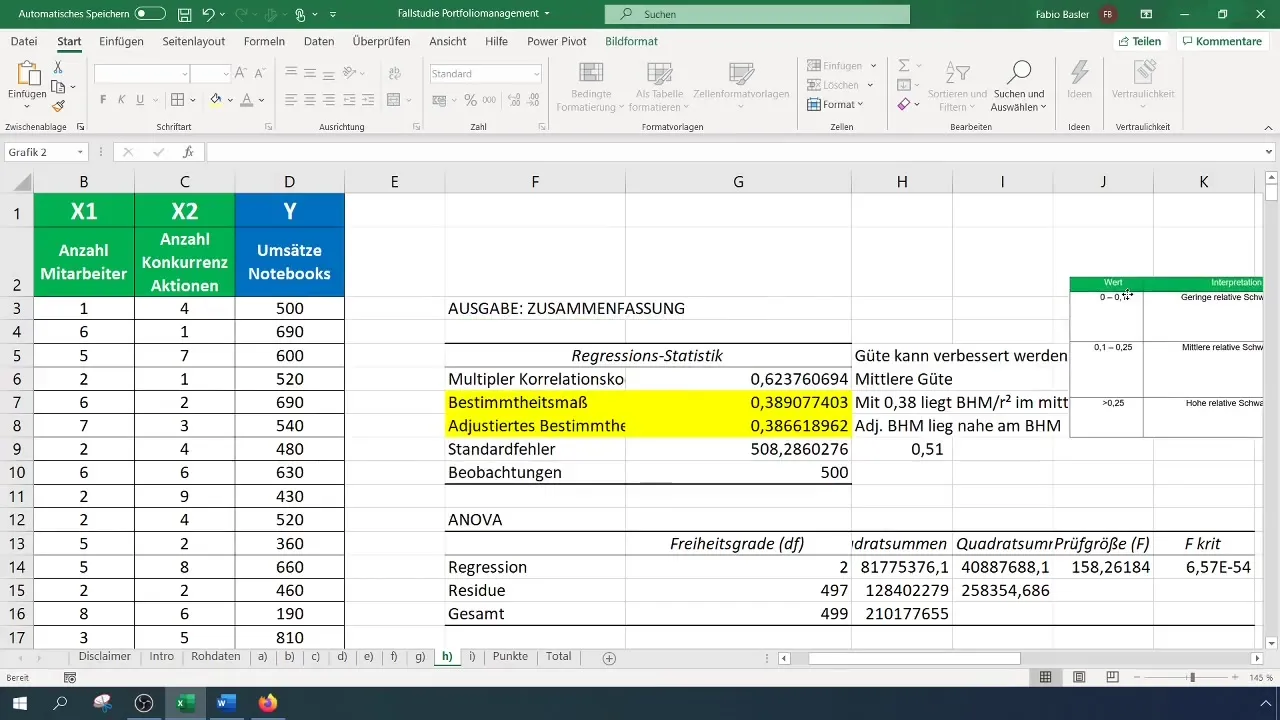This screenshot has height=720, width=1280.
Task: Click the 145 % zoom level
Action: (1260, 678)
